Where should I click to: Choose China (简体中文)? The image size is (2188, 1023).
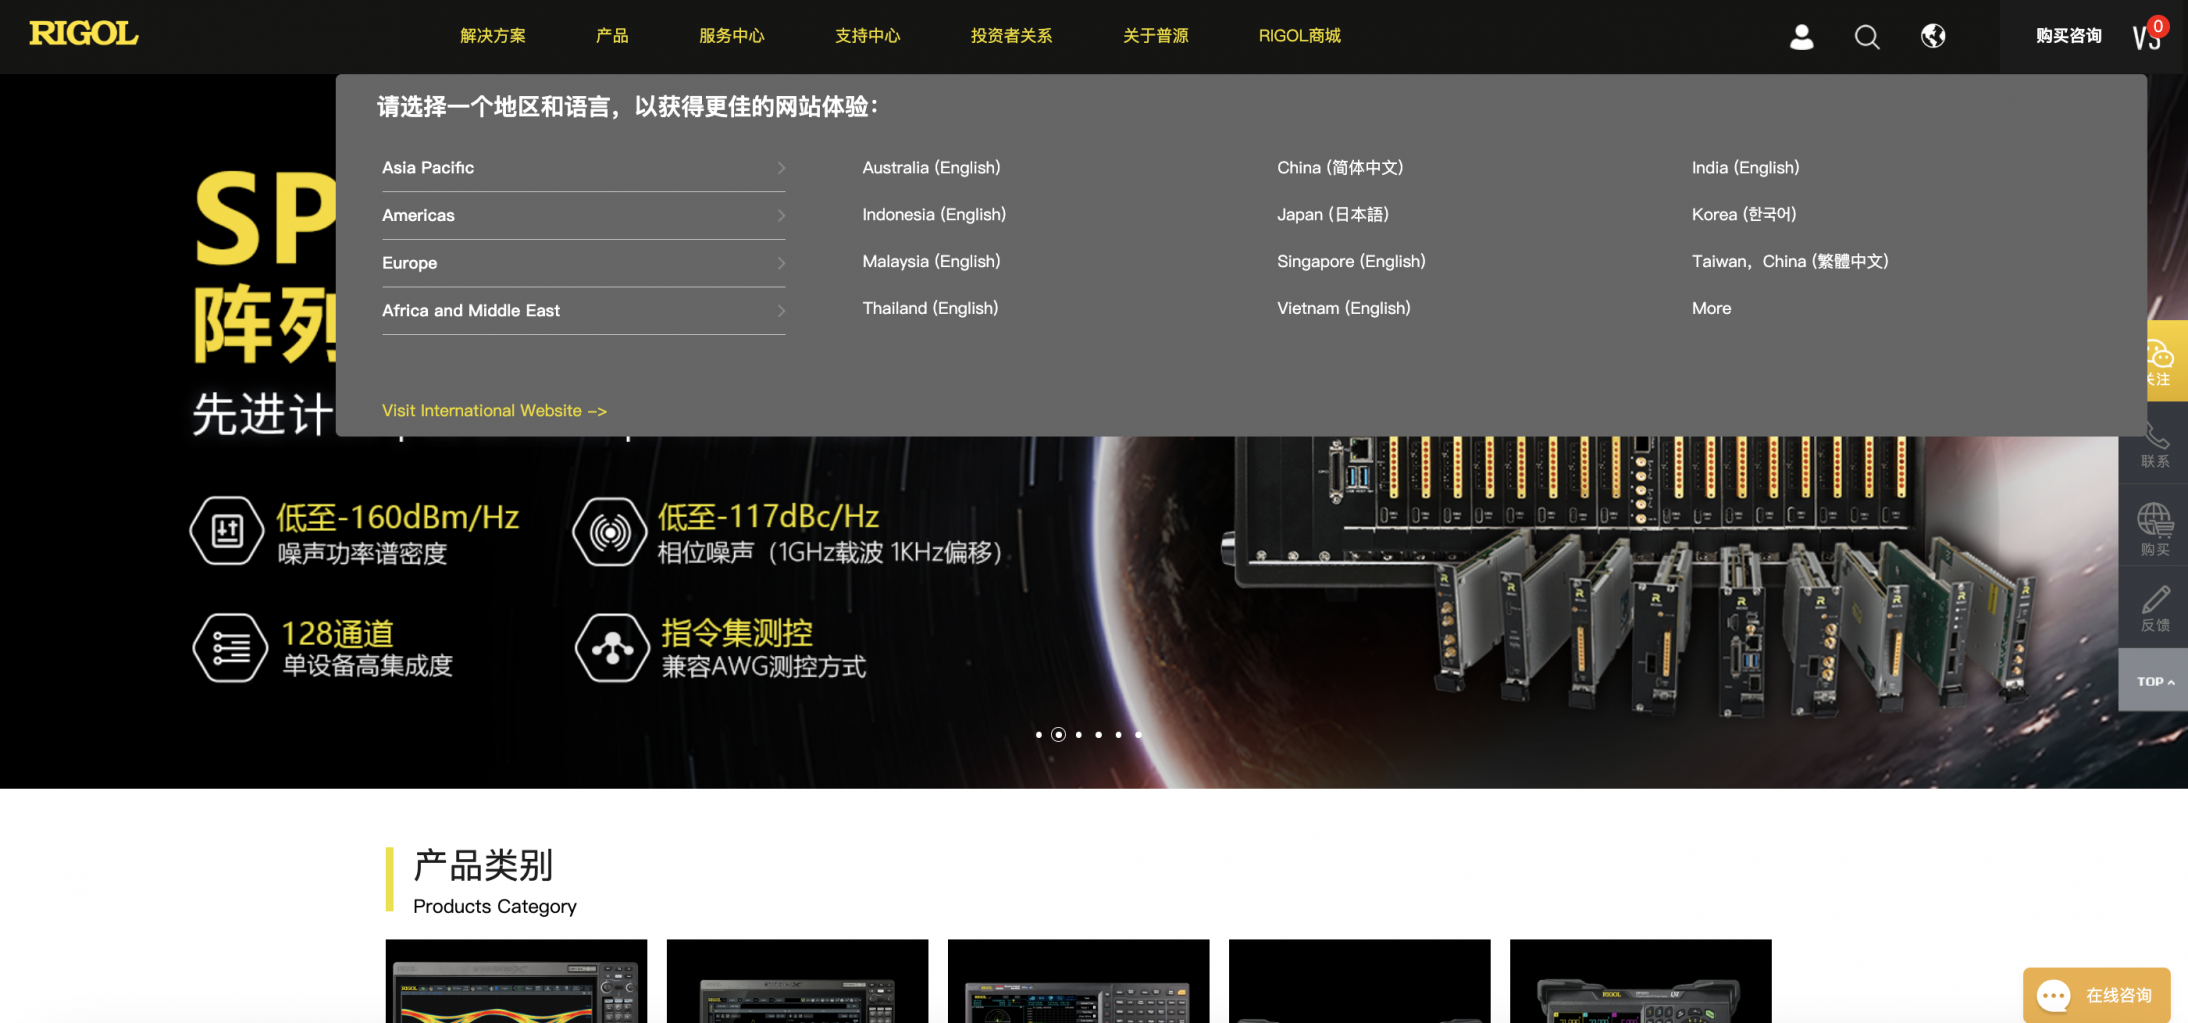[1340, 168]
